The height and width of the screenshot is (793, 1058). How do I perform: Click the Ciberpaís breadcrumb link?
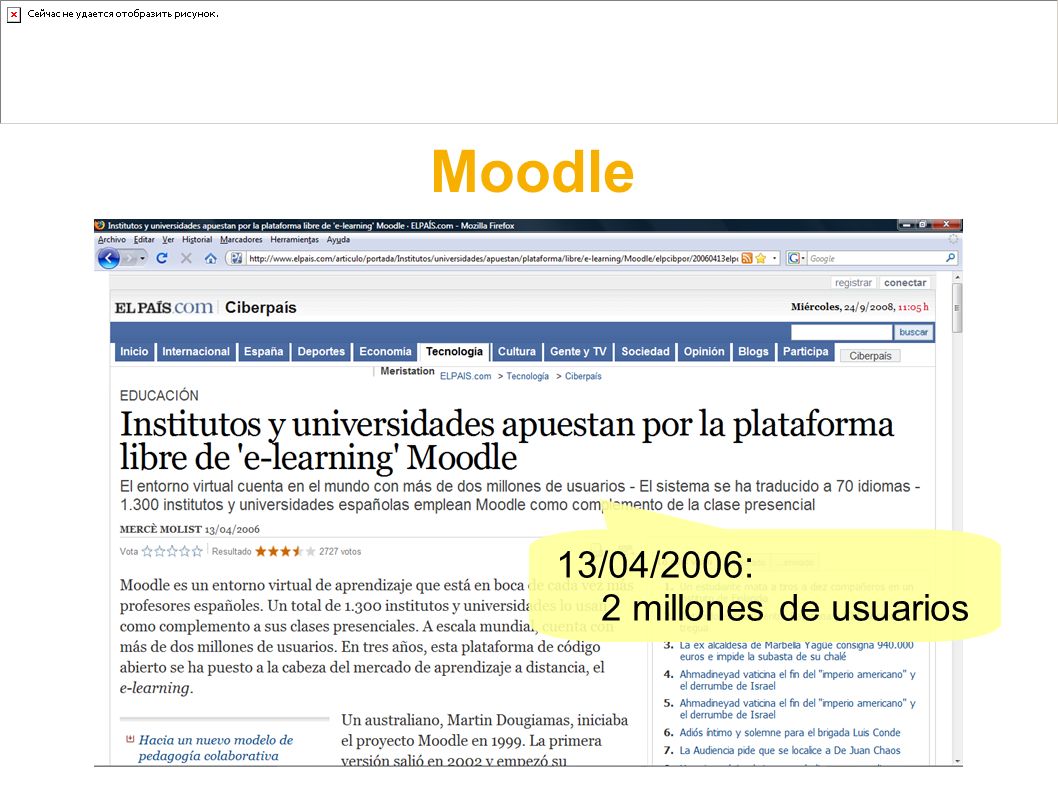(583, 376)
